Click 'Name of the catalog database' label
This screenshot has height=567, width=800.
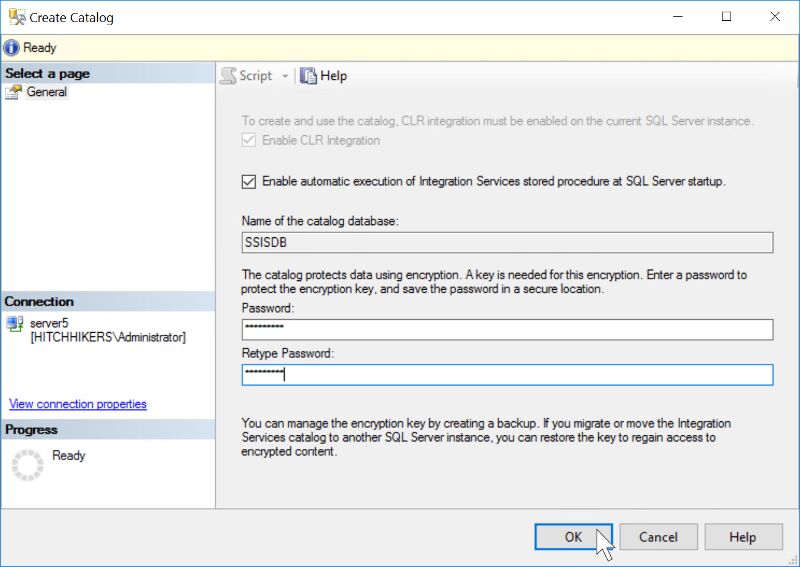pos(320,221)
